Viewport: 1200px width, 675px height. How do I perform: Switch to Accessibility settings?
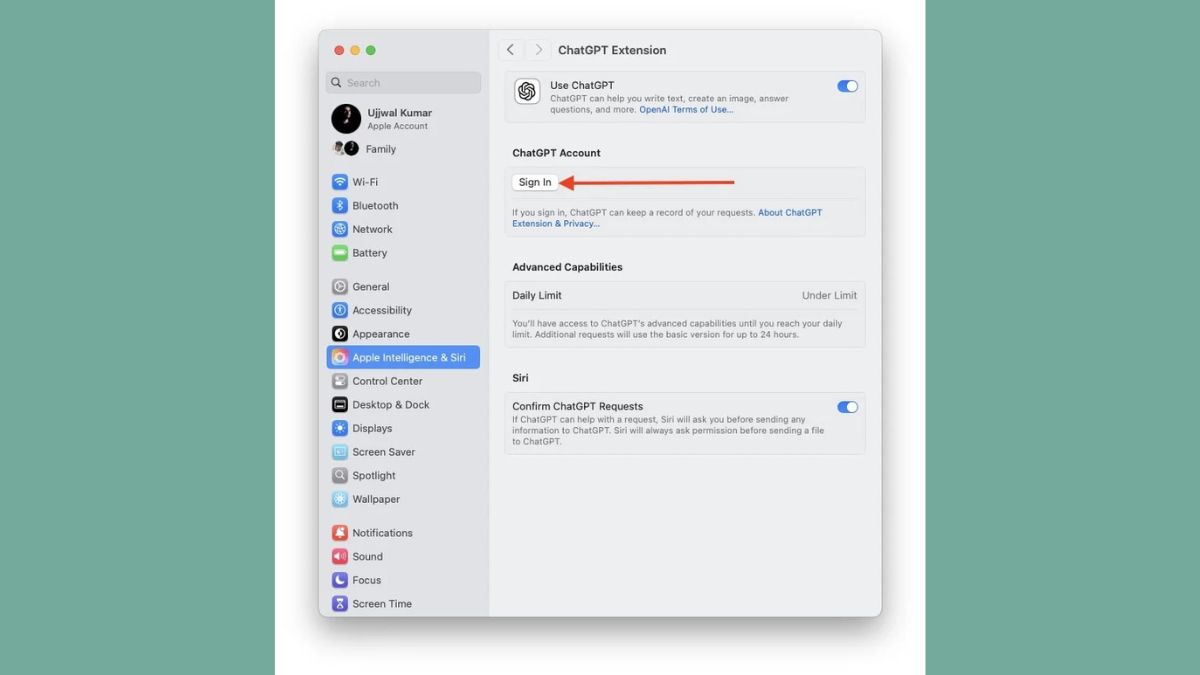click(x=403, y=310)
